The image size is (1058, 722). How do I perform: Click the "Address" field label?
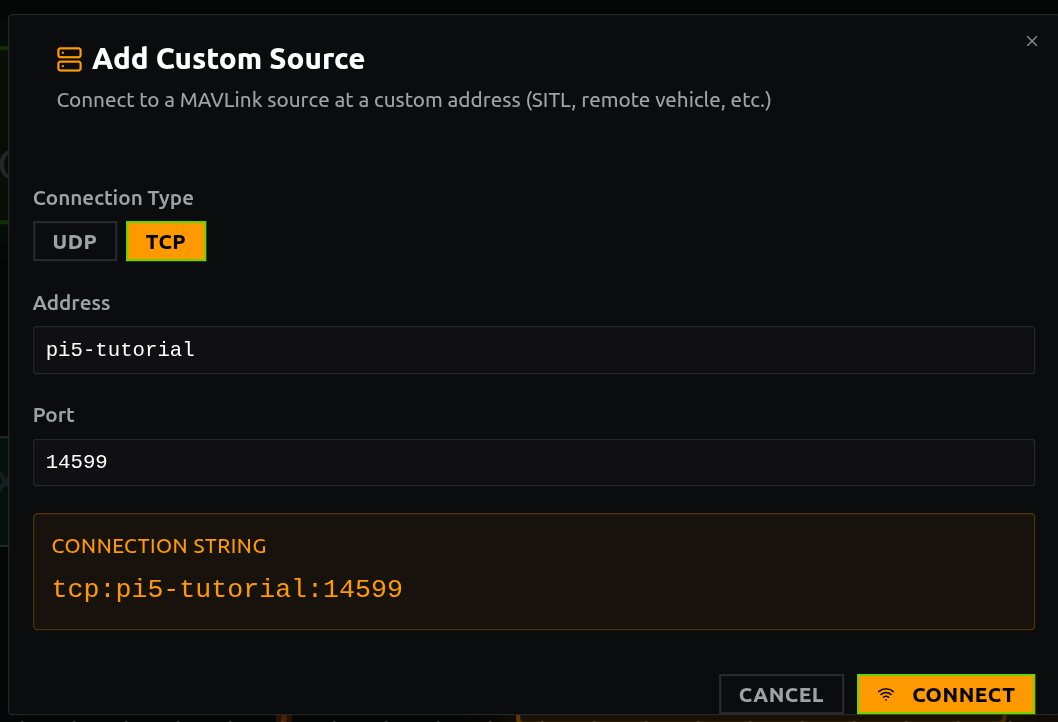click(x=72, y=302)
